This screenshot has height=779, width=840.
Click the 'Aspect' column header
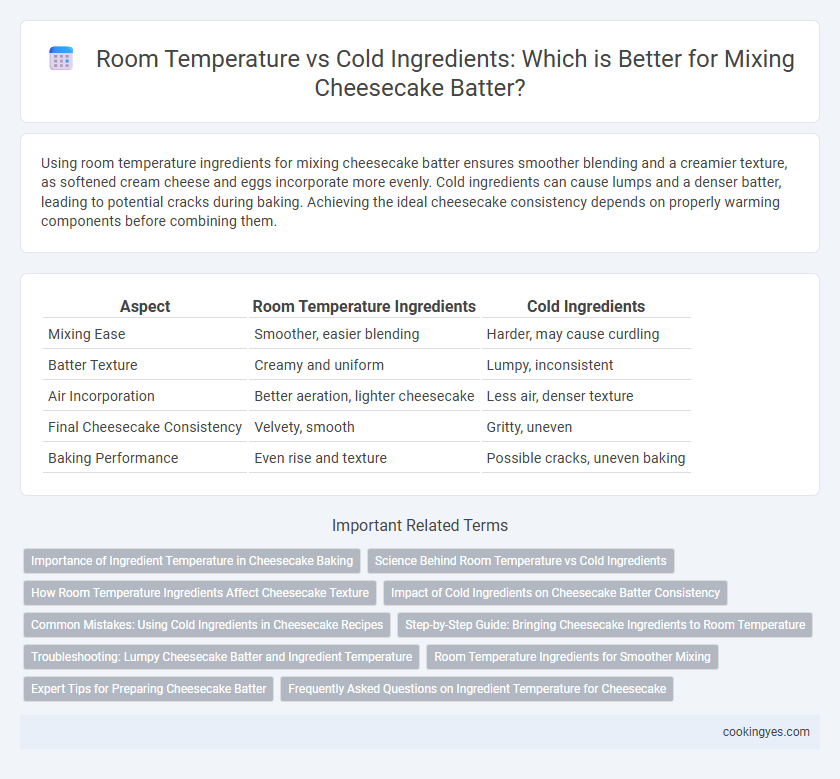145,306
